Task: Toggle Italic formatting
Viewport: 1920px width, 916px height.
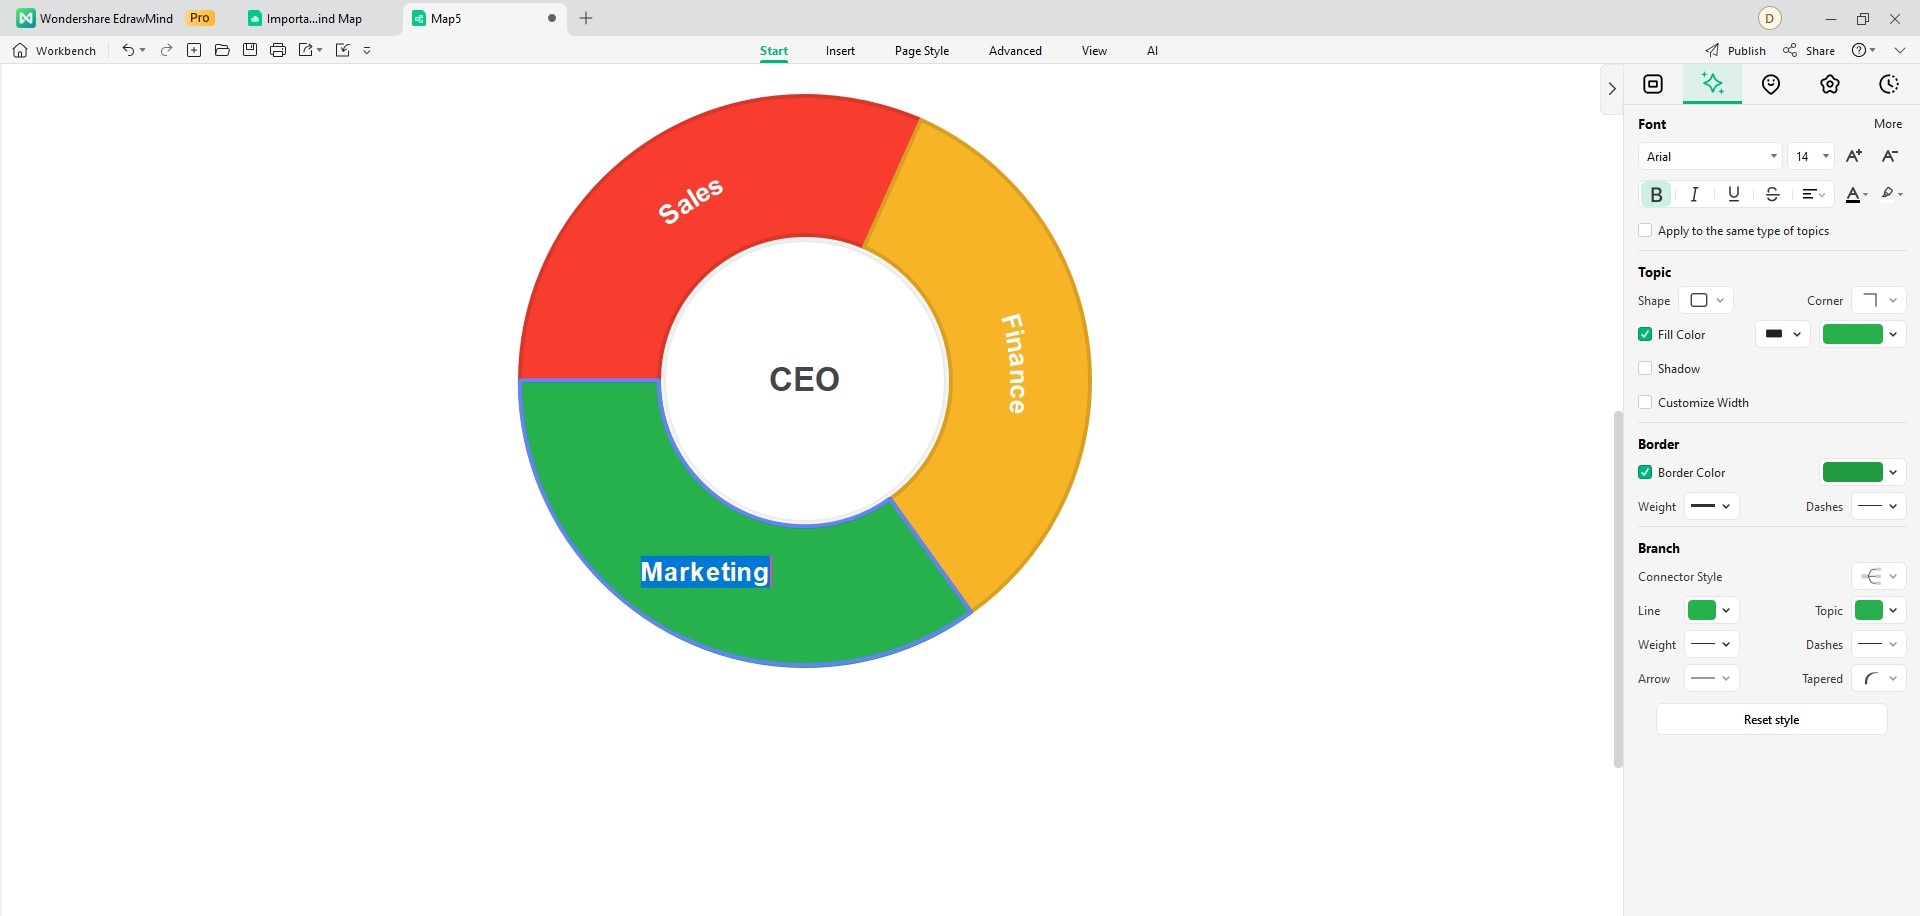Action: click(1695, 194)
